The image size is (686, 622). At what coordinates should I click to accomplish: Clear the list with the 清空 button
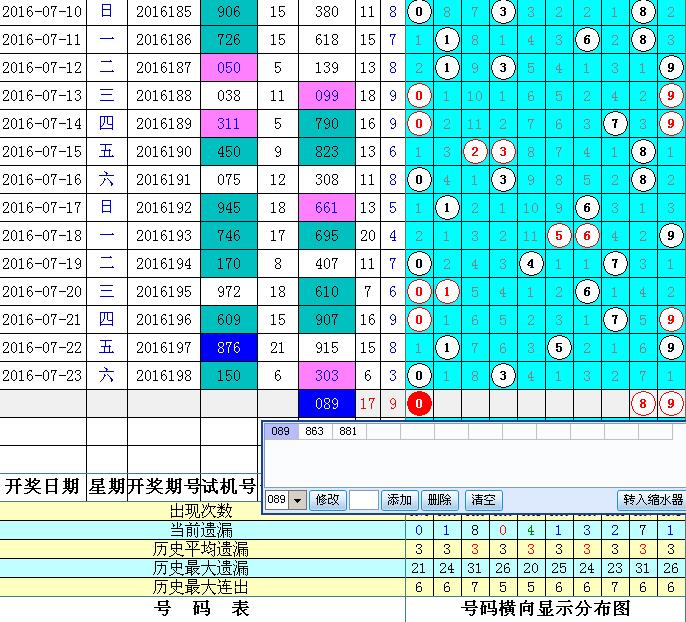point(484,500)
